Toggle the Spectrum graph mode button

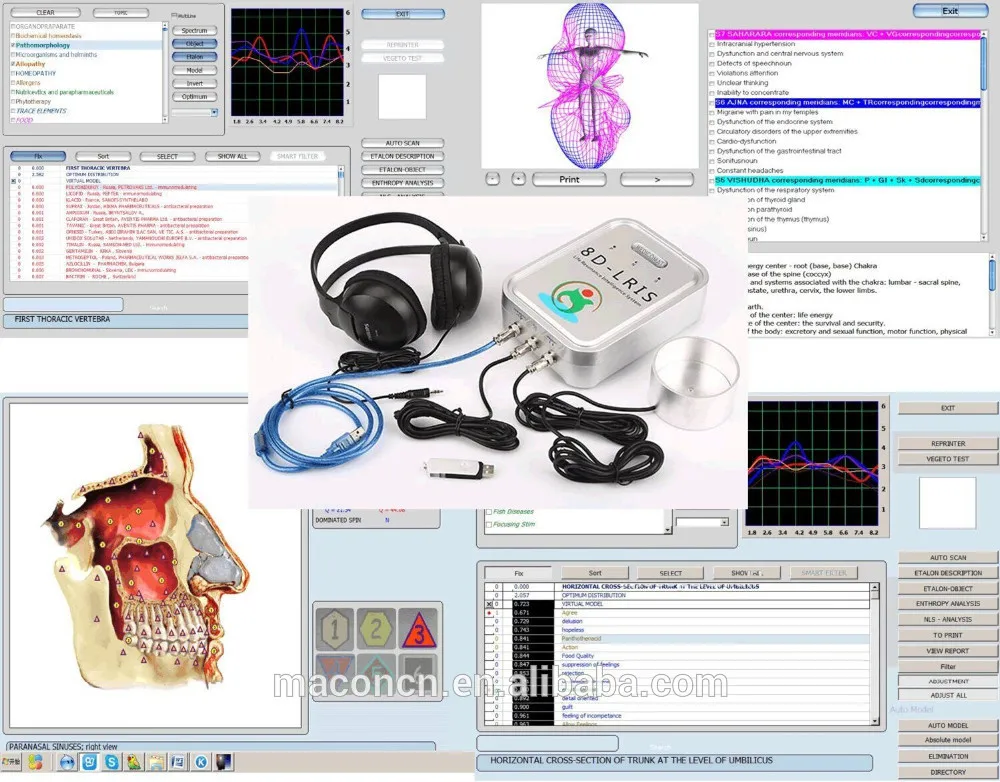[195, 31]
